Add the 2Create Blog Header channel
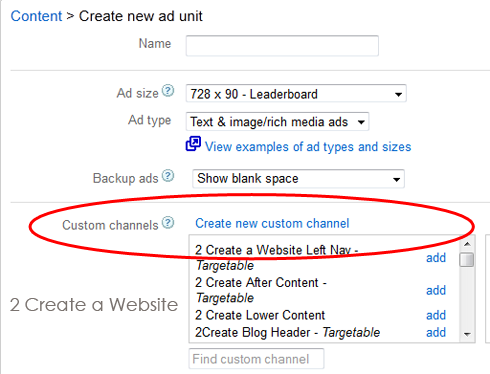This screenshot has height=374, width=490. click(436, 332)
